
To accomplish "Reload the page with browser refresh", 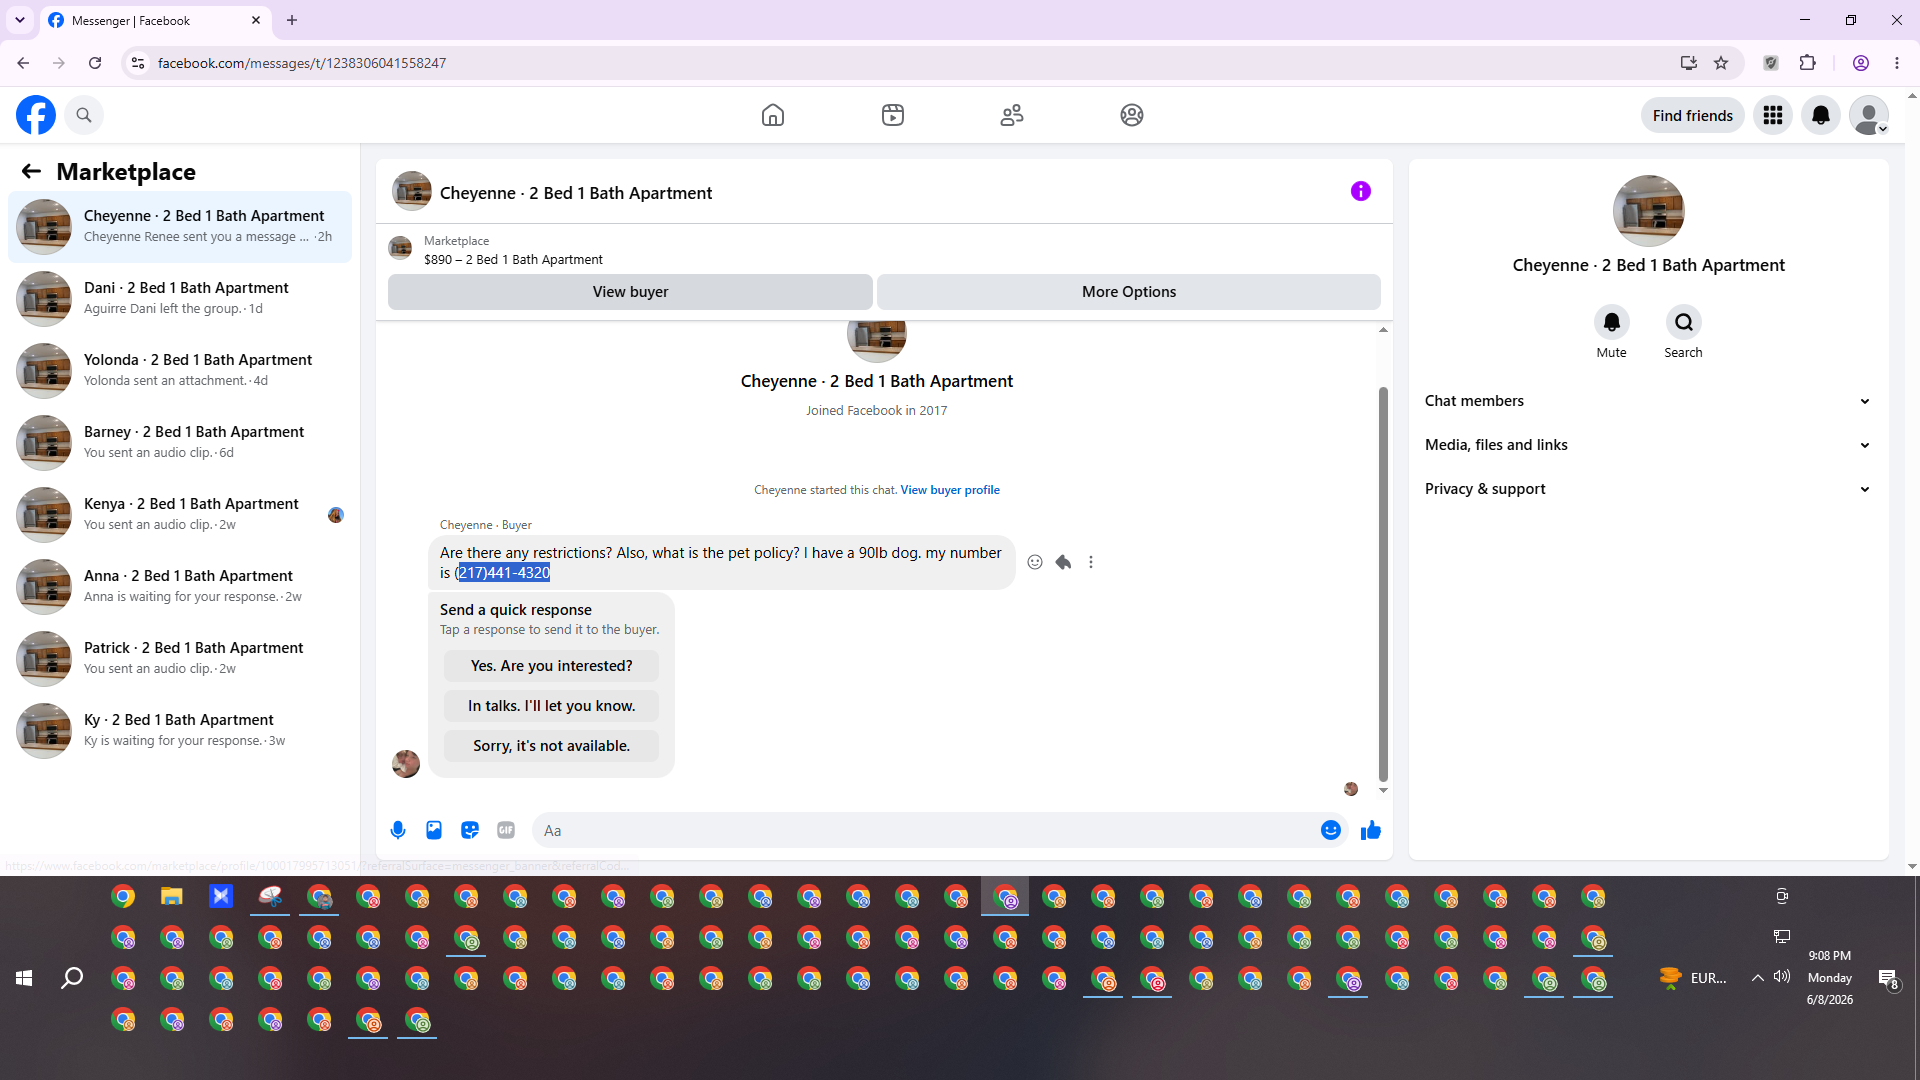I will click(x=95, y=63).
